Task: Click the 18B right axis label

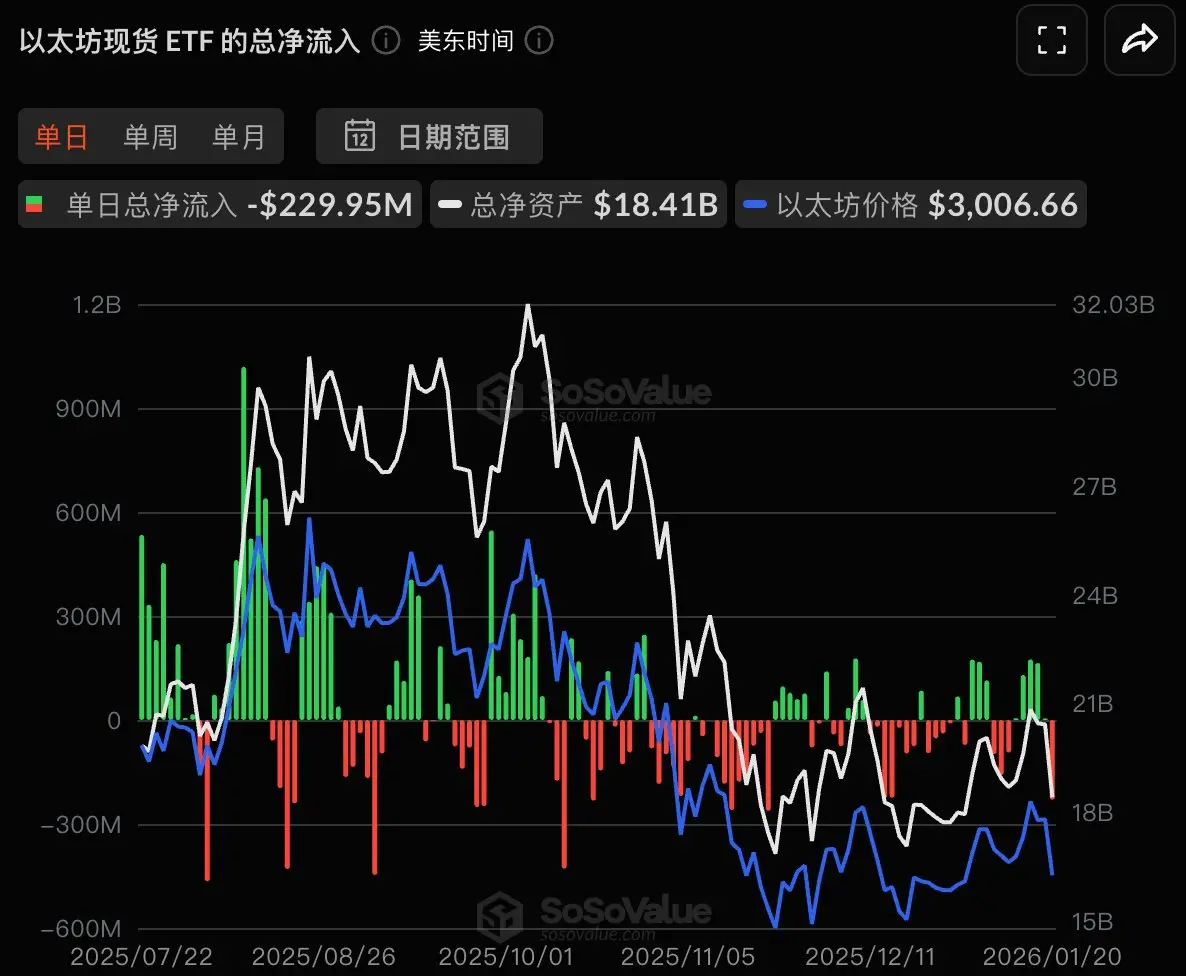Action: 1093,813
